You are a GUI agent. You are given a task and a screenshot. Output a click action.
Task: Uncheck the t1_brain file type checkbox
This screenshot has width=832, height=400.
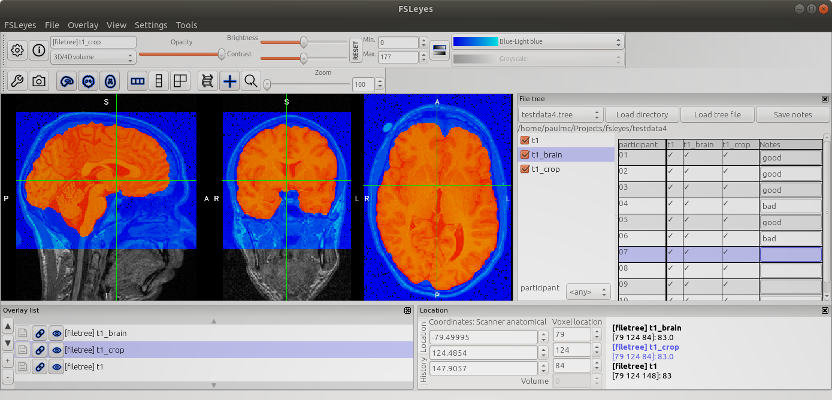click(524, 155)
